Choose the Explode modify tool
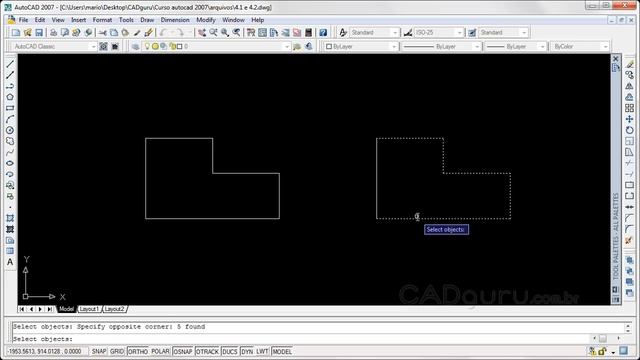 pos(629,240)
